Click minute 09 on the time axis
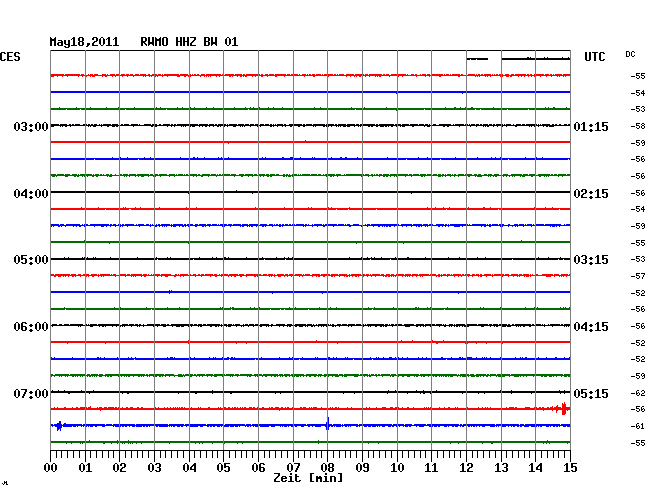 pyautogui.click(x=362, y=468)
